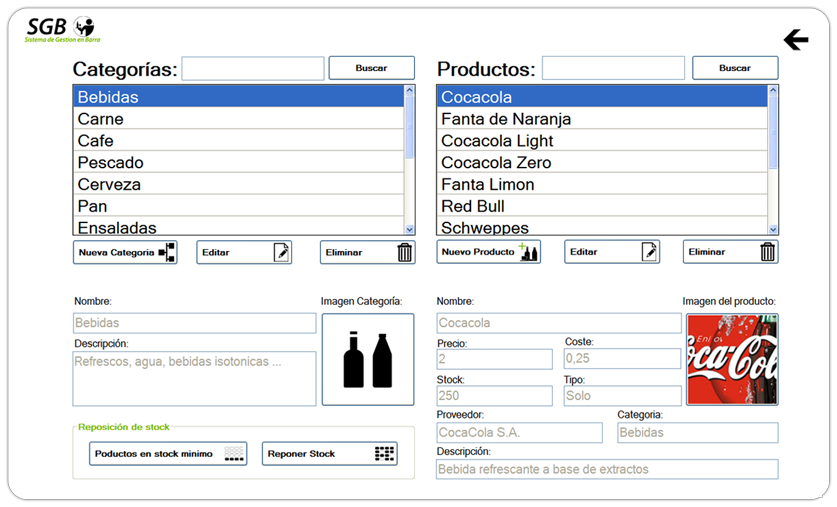Viewport: 837px width, 507px height.
Task: Click the back arrow icon
Action: point(796,40)
